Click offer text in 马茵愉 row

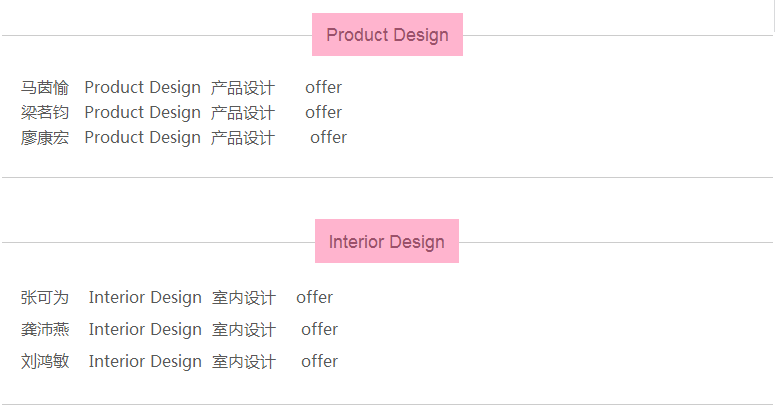[x=323, y=87]
